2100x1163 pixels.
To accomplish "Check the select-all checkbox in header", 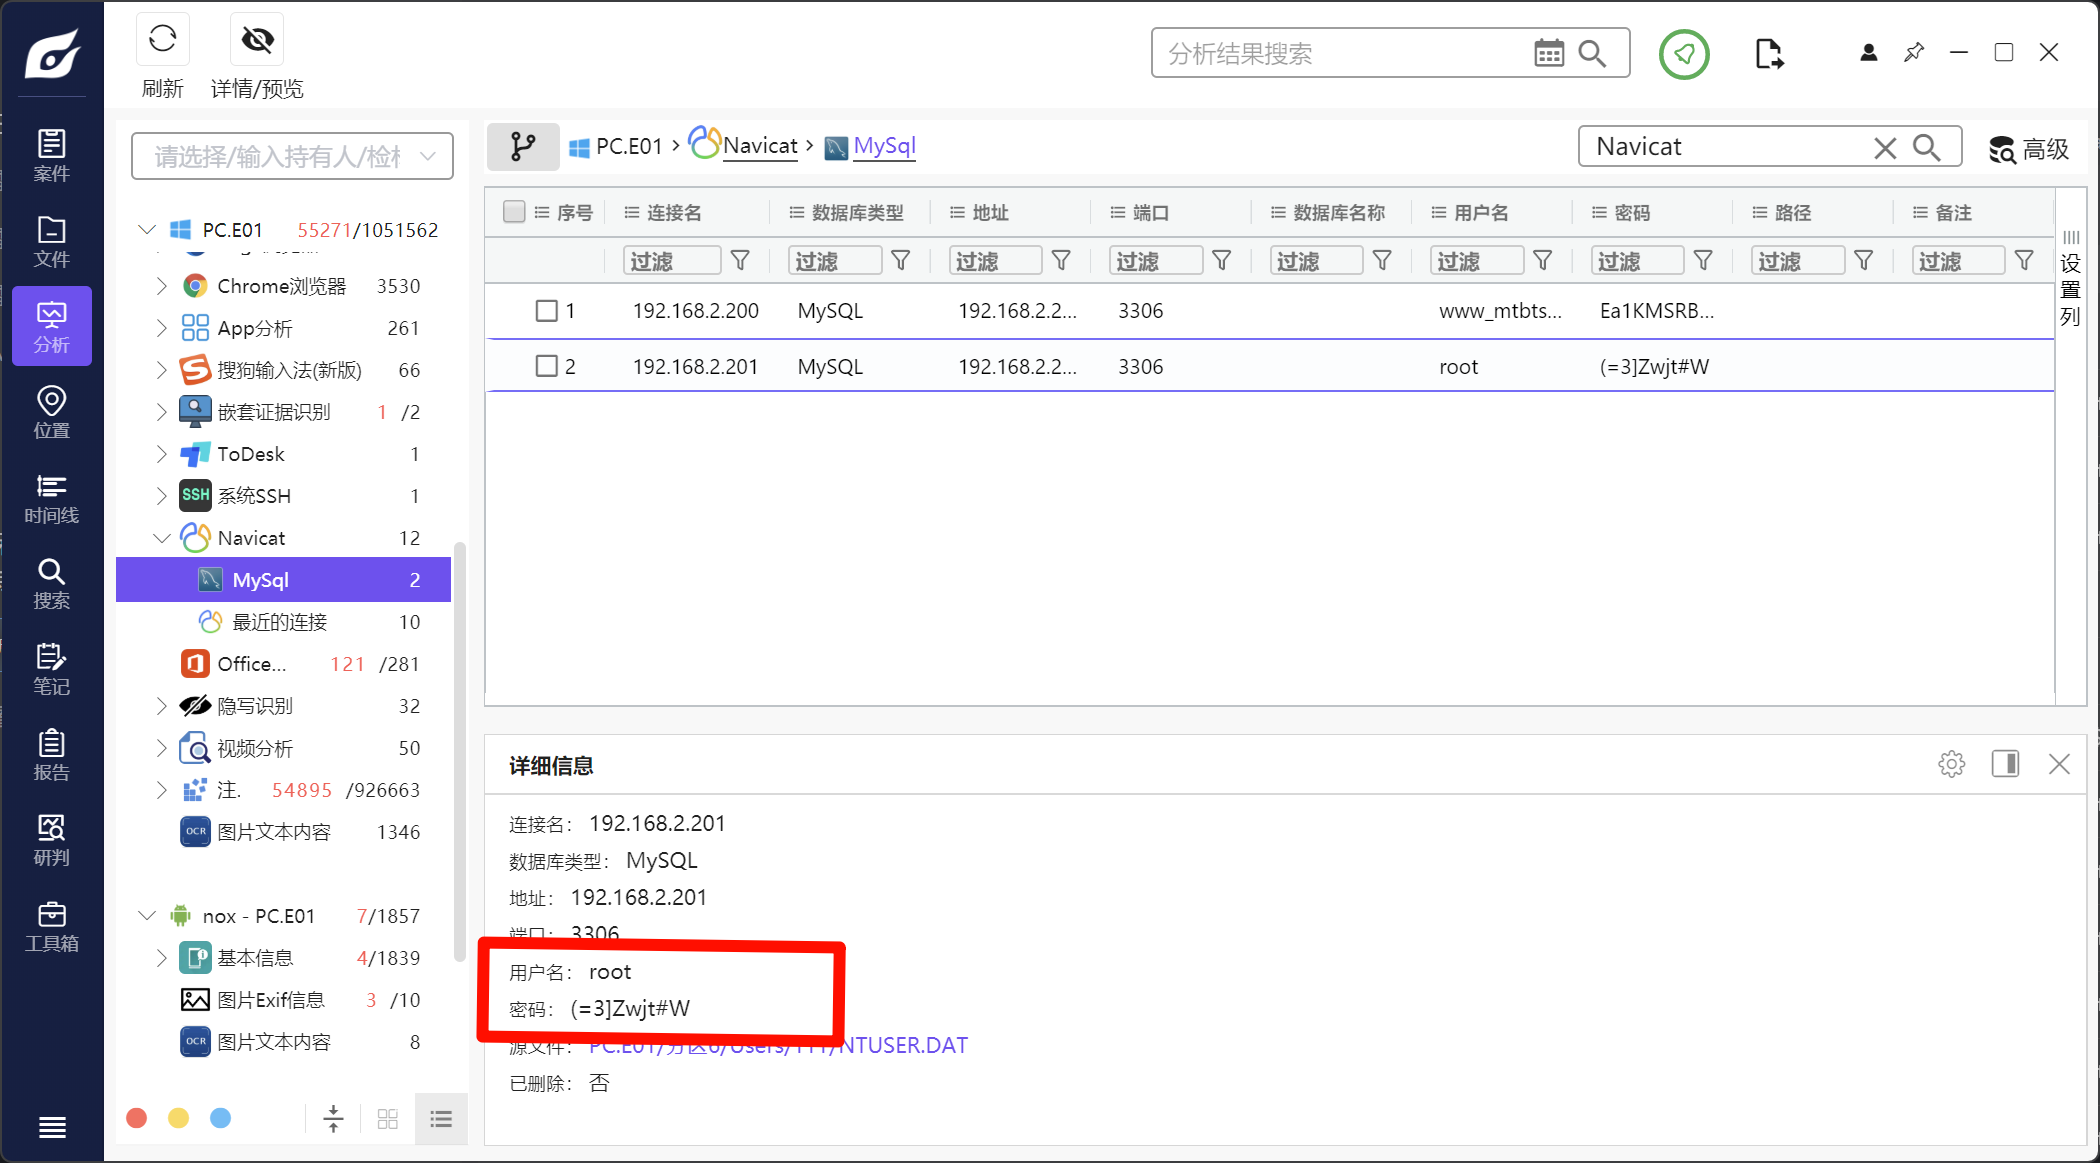I will (514, 212).
